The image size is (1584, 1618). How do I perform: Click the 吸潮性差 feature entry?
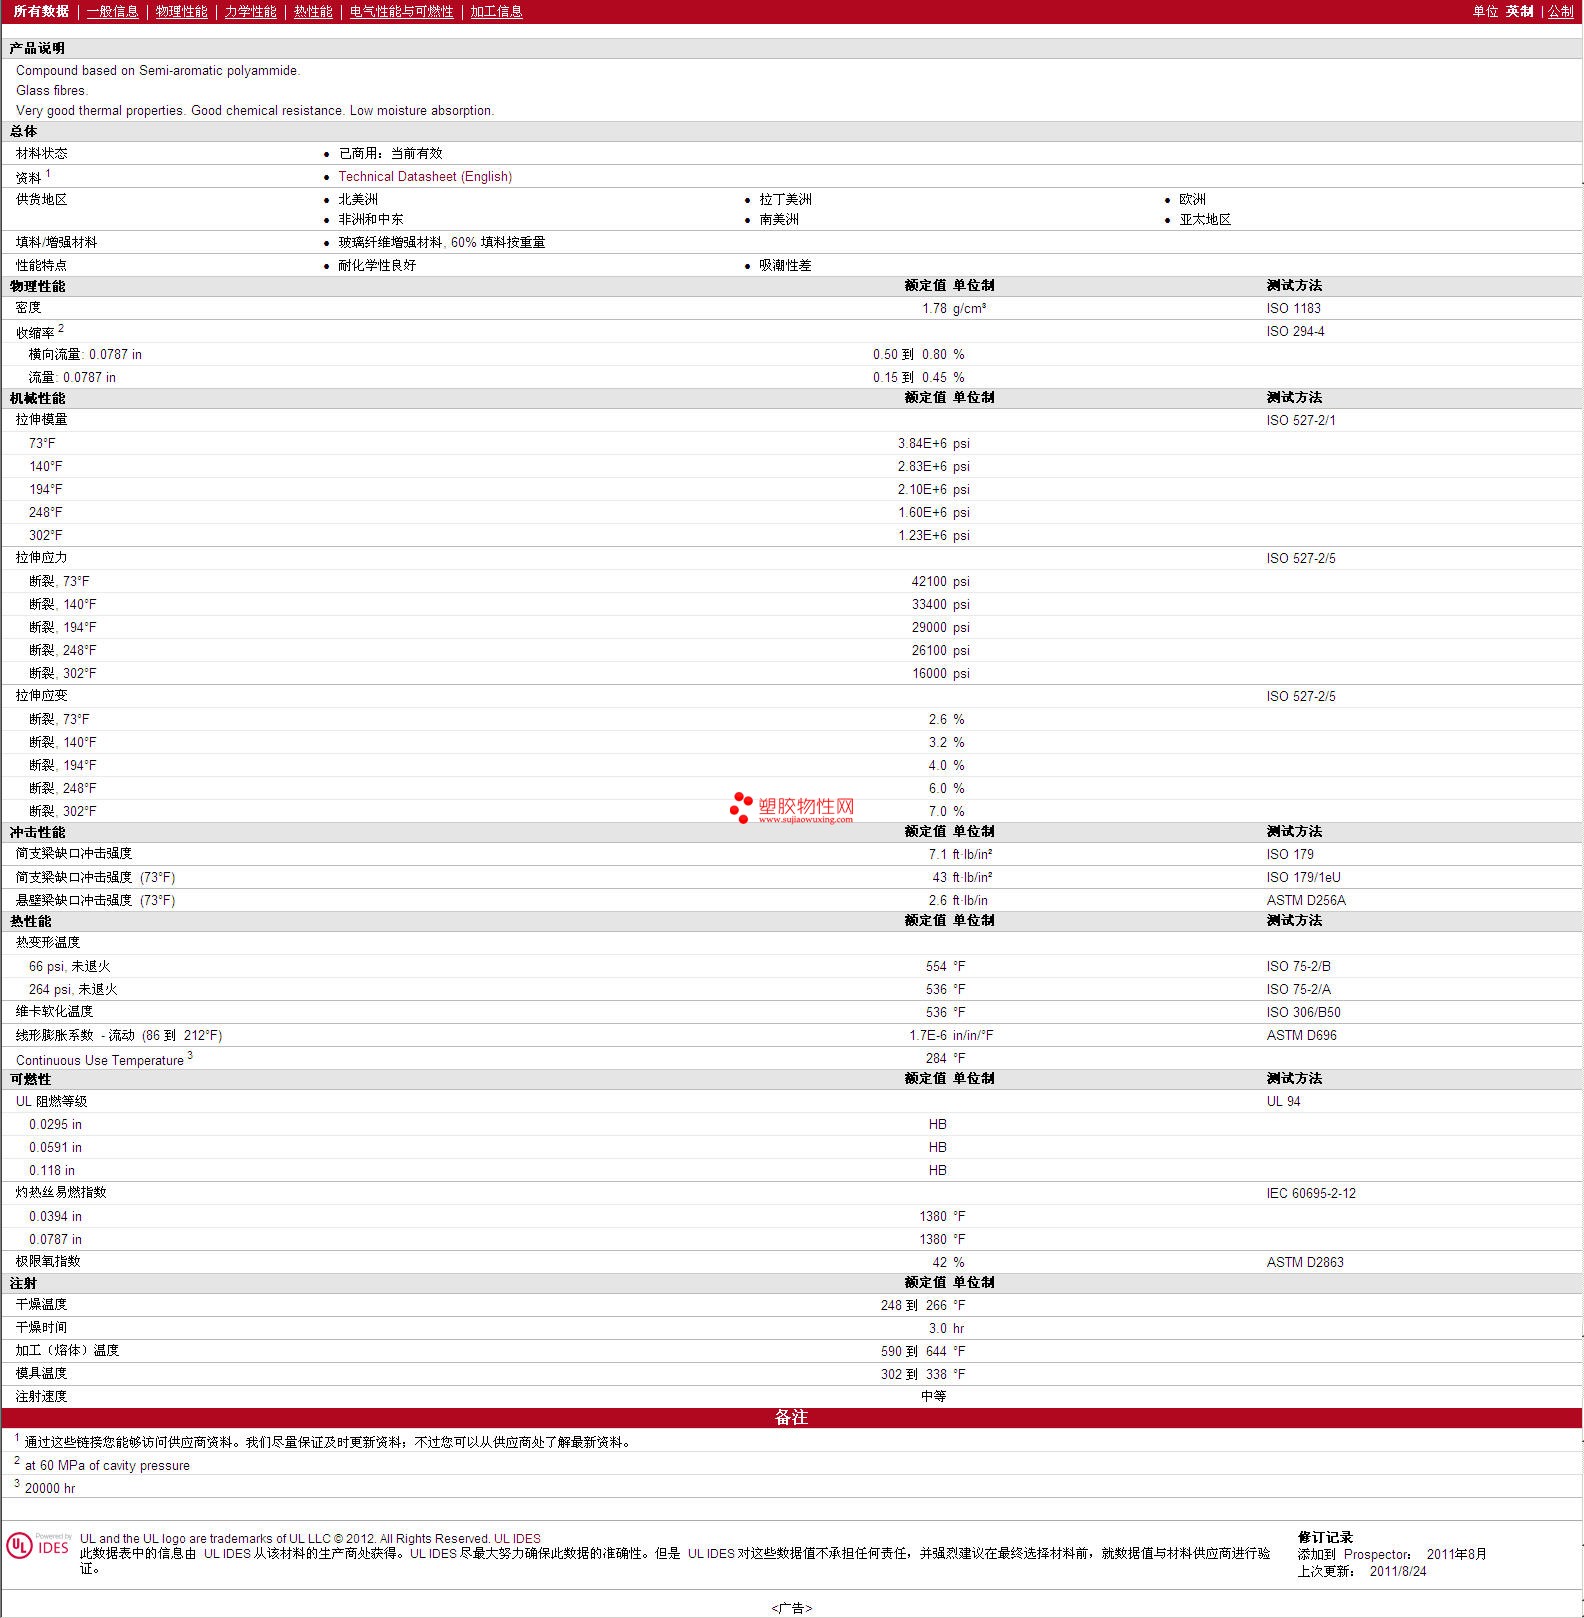pyautogui.click(x=785, y=265)
